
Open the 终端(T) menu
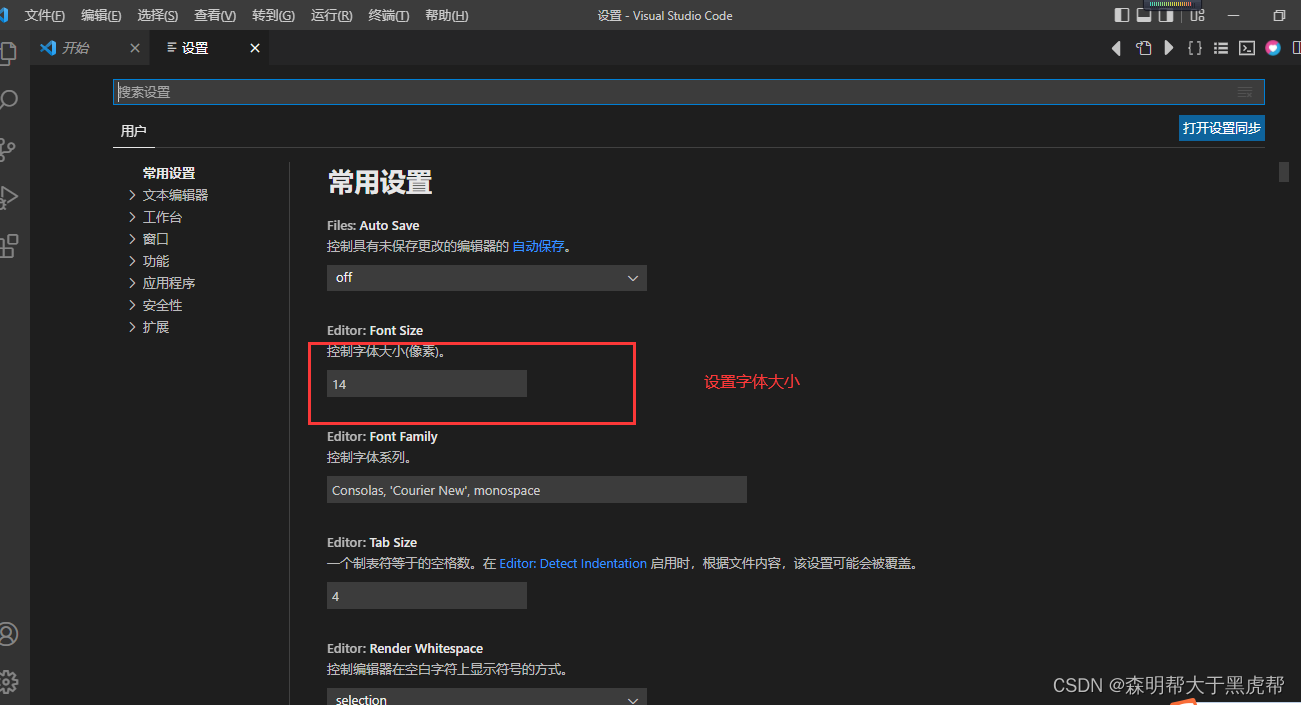tap(389, 16)
